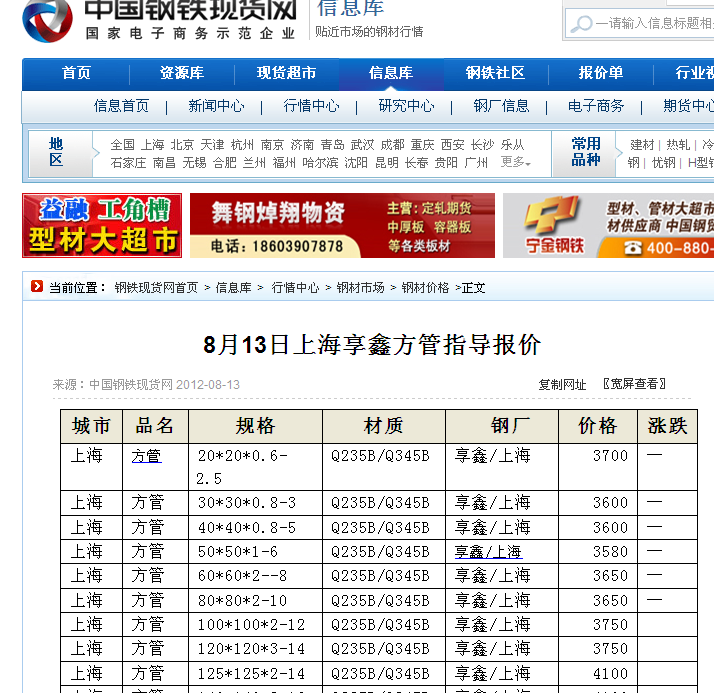Image resolution: width=714 pixels, height=693 pixels.
Task: Select region 济南
Action: coord(302,145)
